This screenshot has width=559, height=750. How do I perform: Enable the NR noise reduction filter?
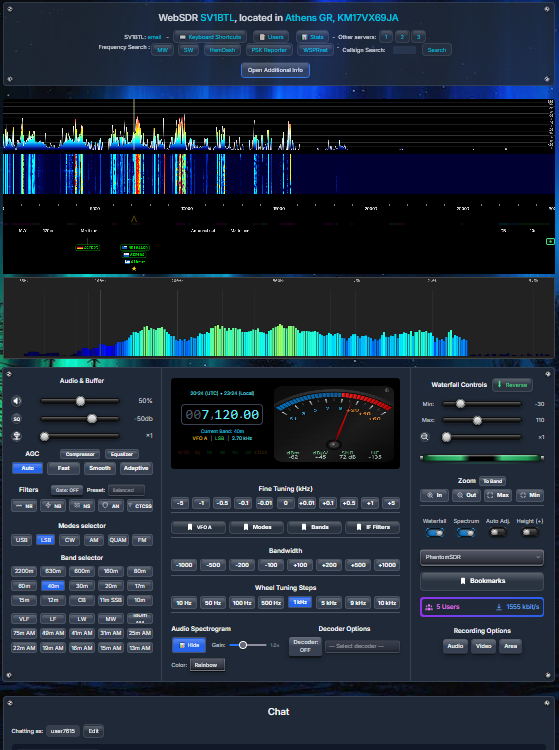24,506
